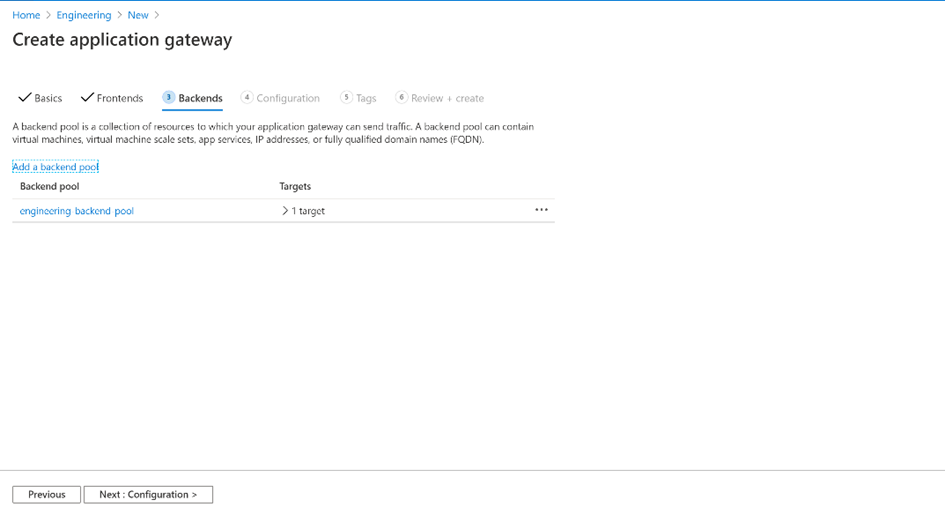945x507 pixels.
Task: Click the checkmark icon beside Basics
Action: tap(25, 98)
